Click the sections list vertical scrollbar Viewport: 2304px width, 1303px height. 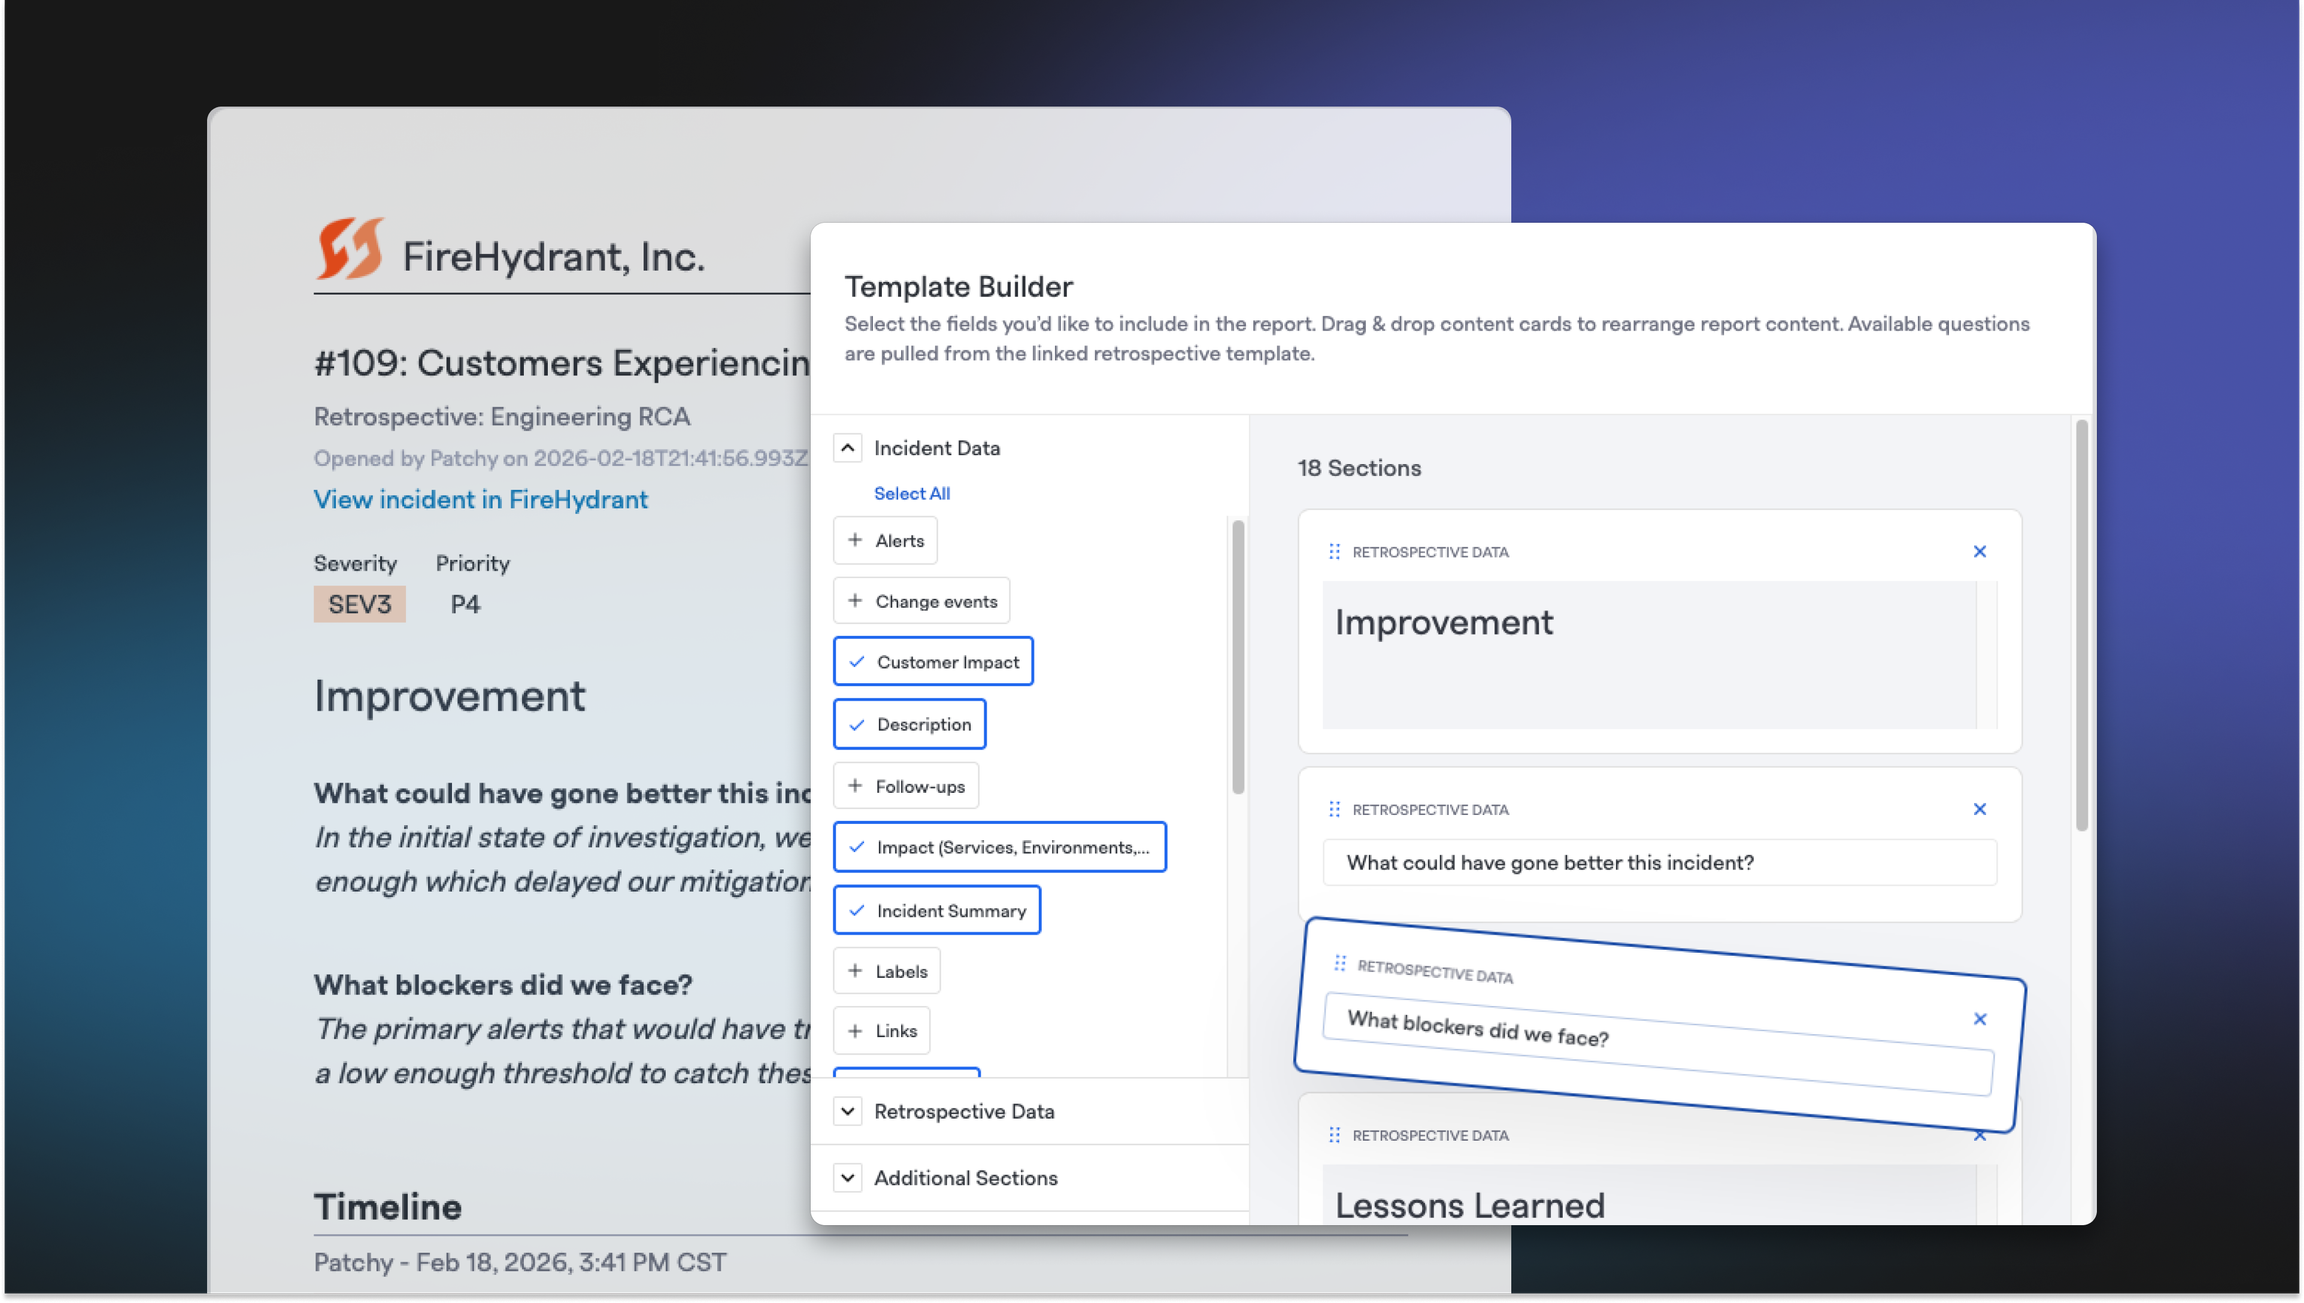tap(2081, 625)
